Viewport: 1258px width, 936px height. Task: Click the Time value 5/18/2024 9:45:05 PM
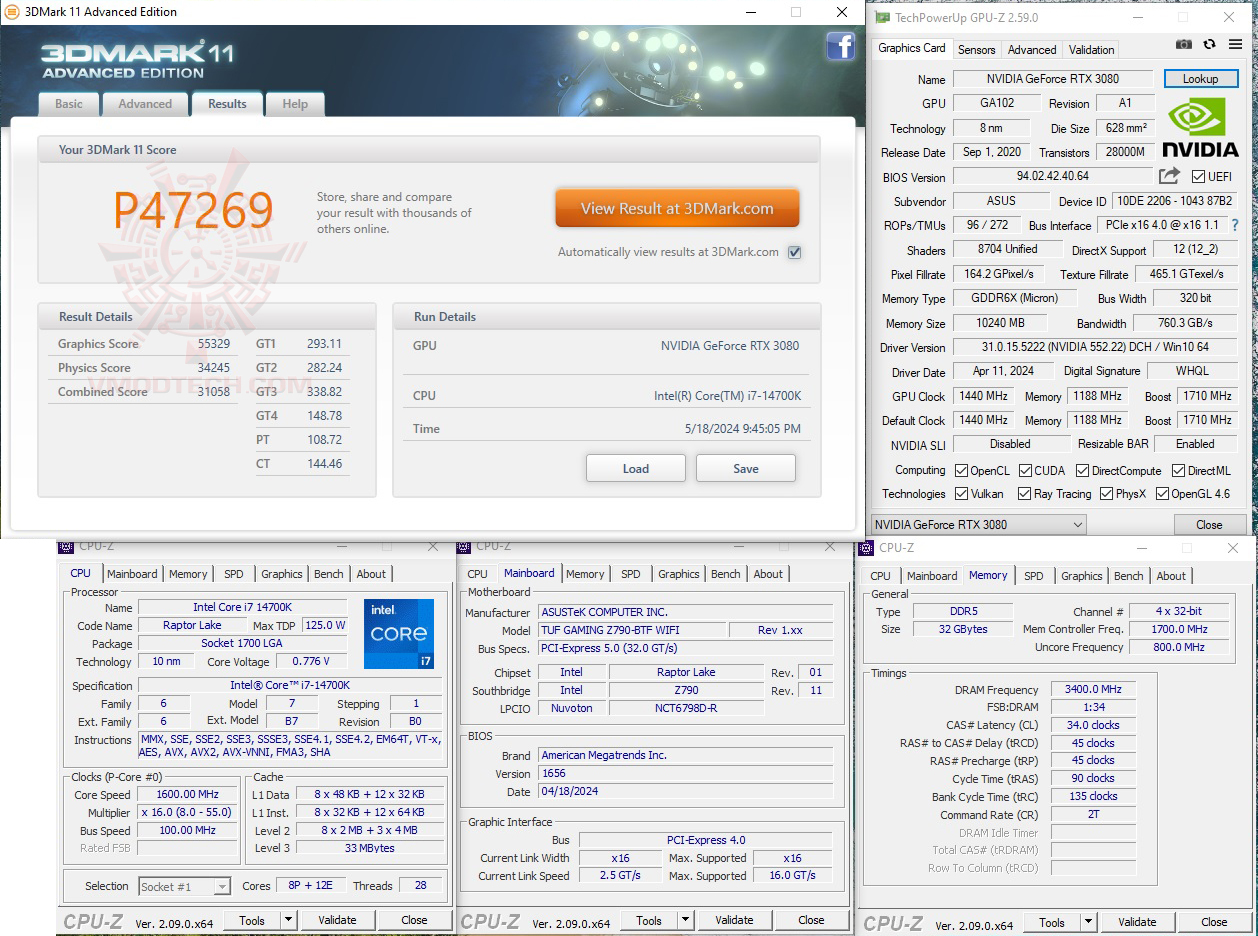coord(743,429)
